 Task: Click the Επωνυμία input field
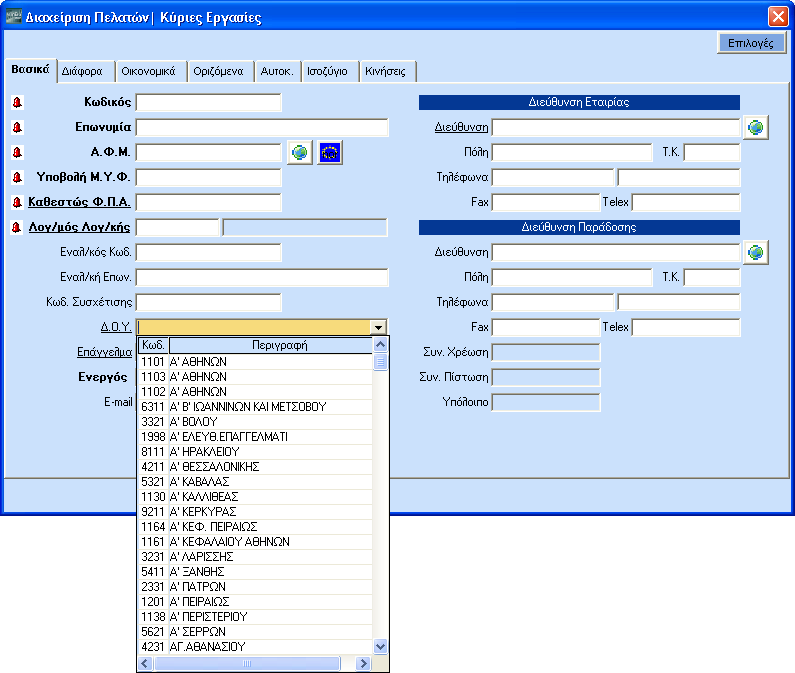tap(262, 127)
